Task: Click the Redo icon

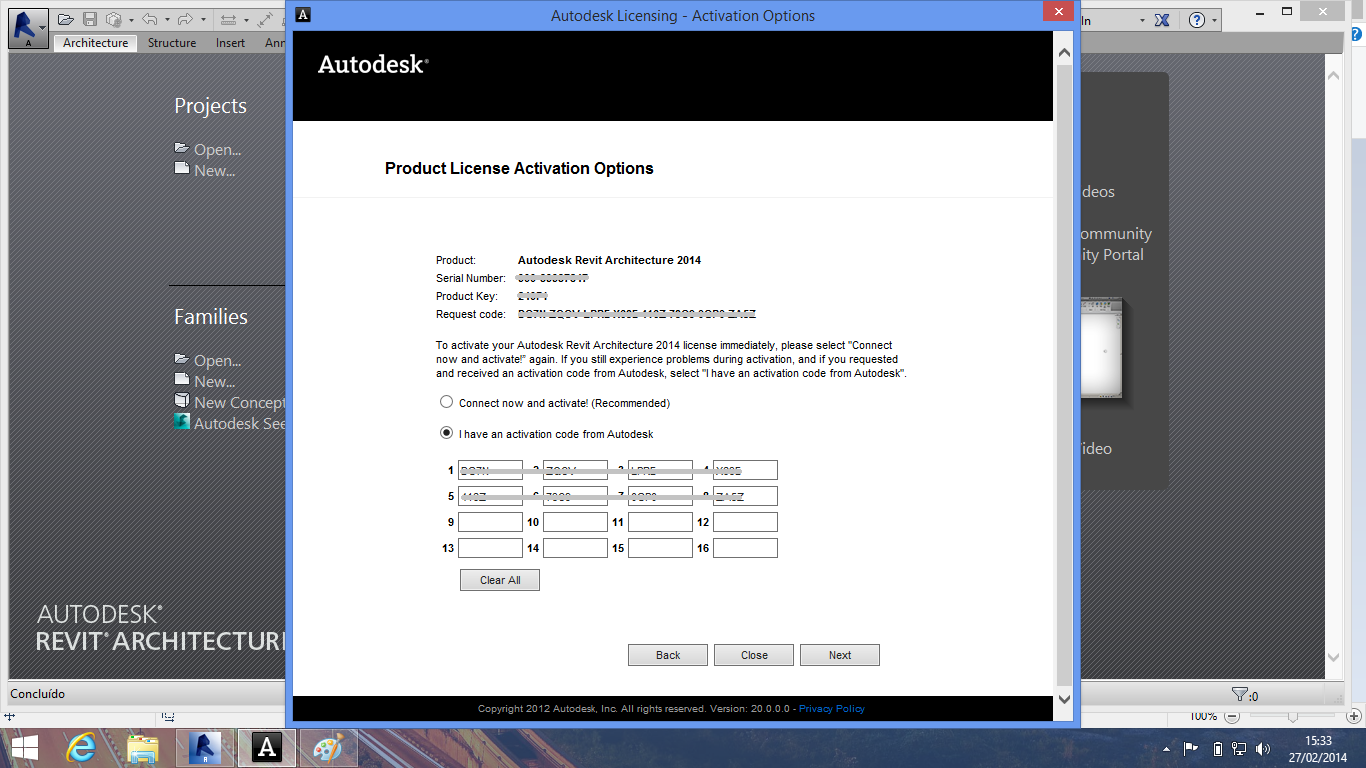Action: (186, 18)
